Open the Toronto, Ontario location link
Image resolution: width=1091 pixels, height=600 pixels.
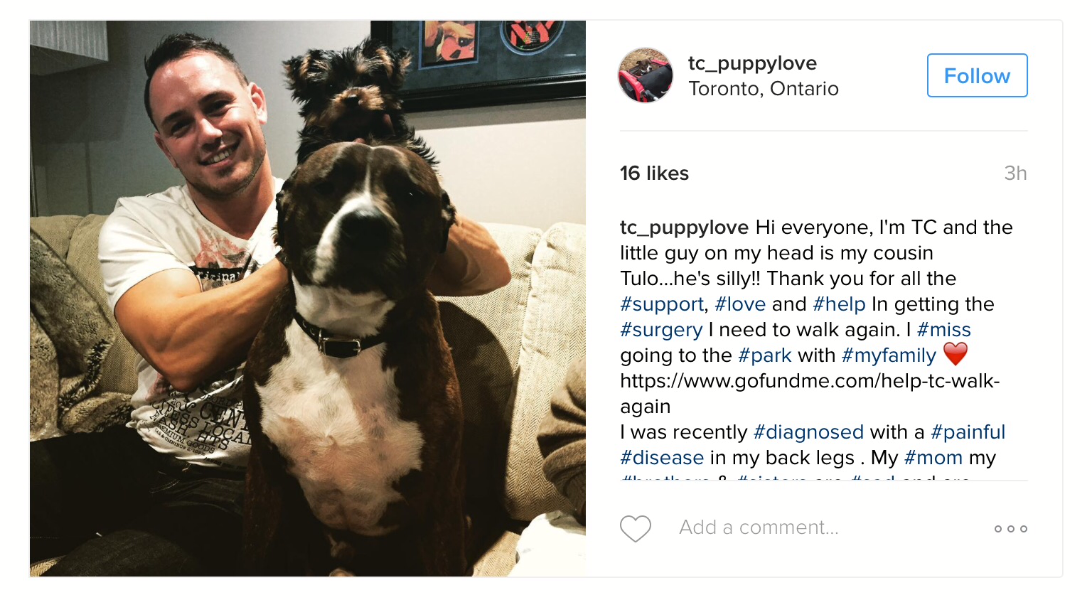pos(763,89)
